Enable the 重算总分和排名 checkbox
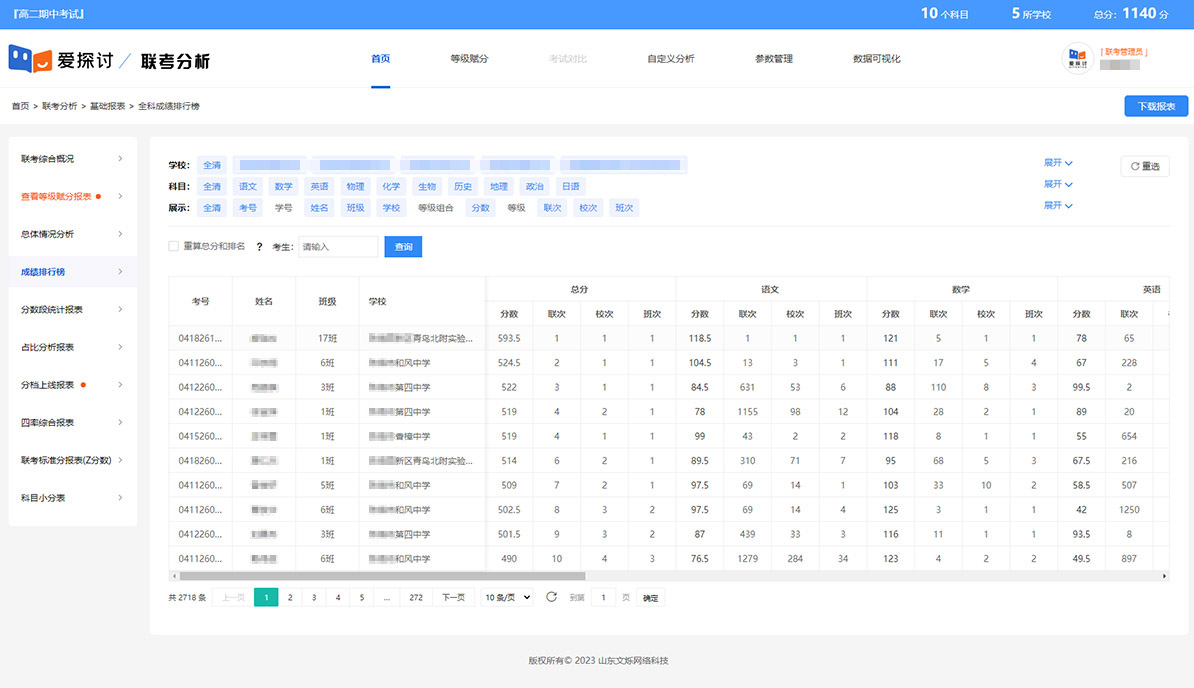1194x688 pixels. tap(174, 246)
